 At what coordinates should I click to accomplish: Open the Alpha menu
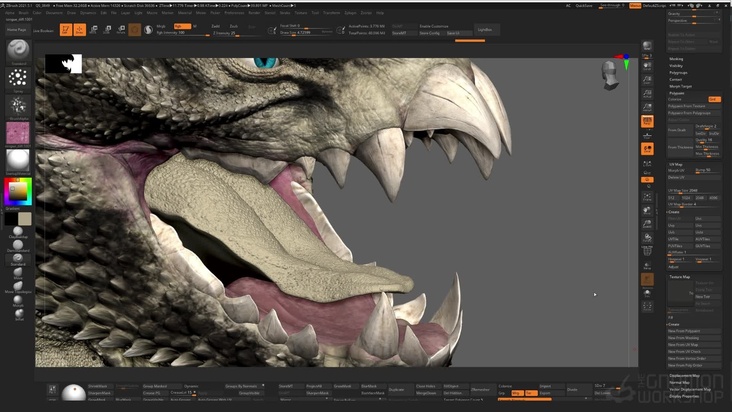click(10, 13)
